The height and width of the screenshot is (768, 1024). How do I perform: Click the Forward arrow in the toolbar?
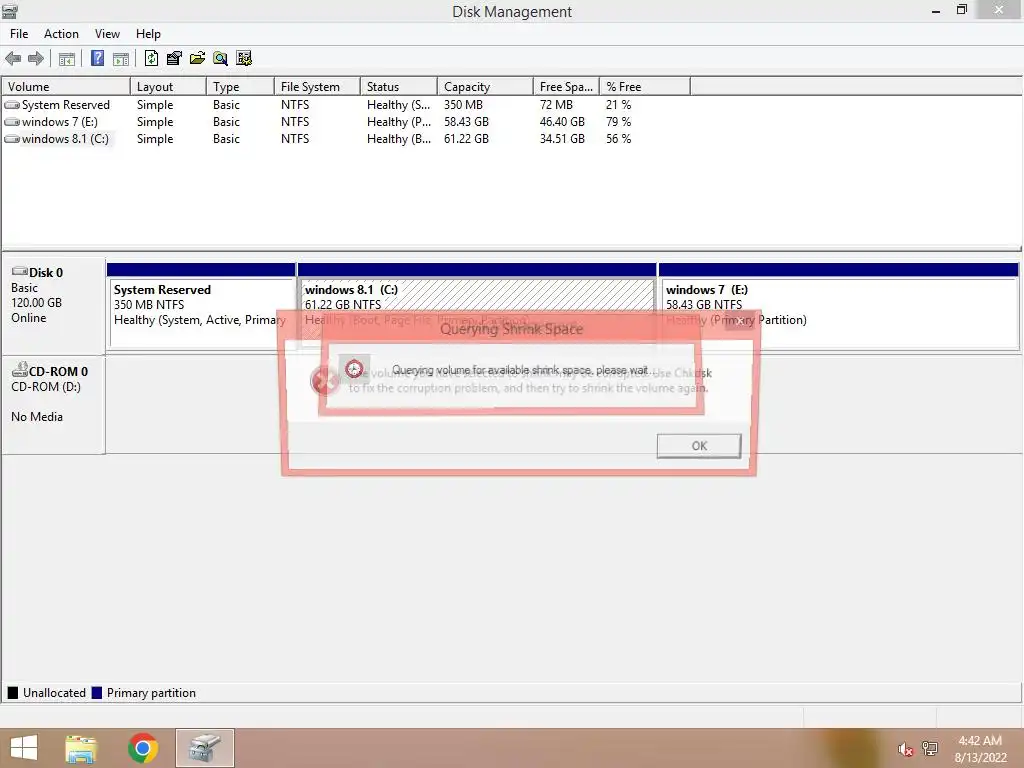click(x=36, y=59)
